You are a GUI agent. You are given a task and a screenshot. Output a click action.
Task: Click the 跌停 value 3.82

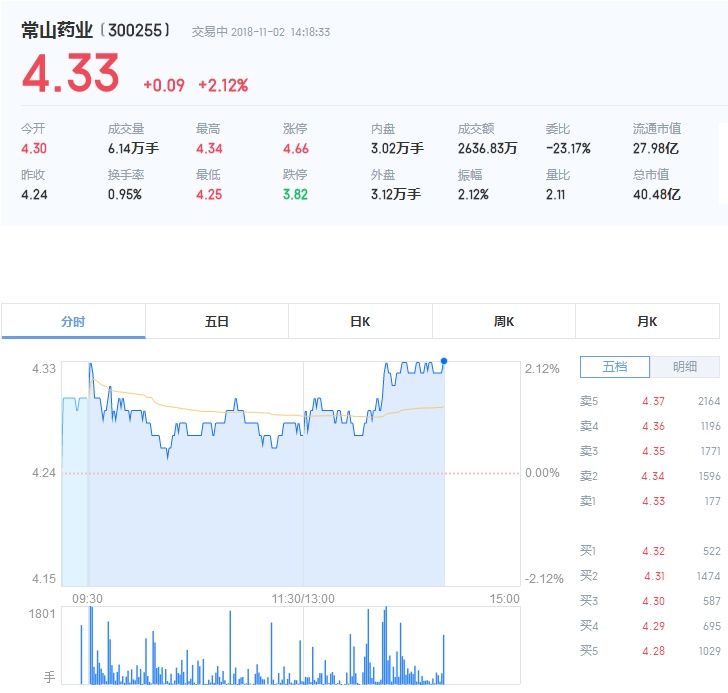tap(295, 194)
